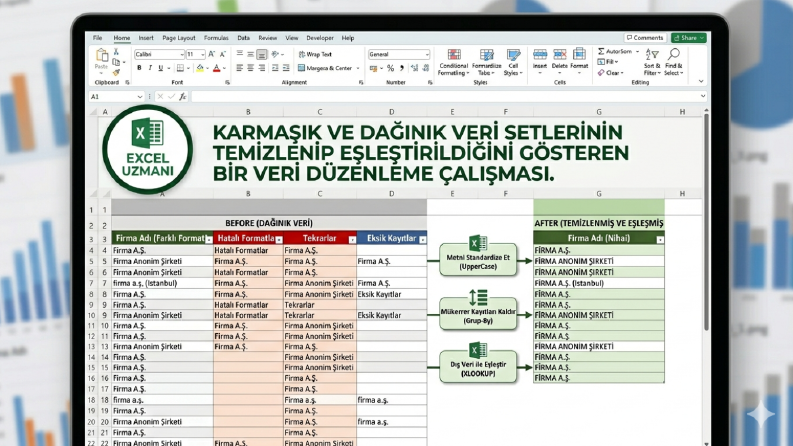This screenshot has height=446, width=793.
Task: Open the Calibri font name dropdown
Action: [x=182, y=54]
